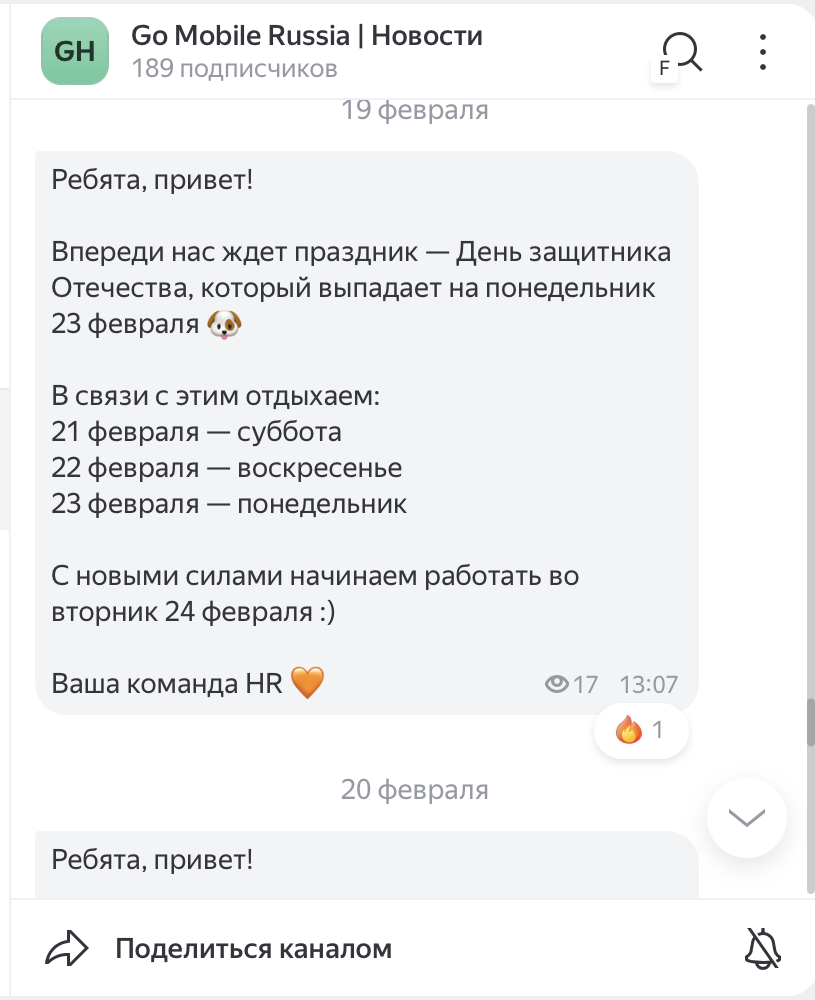Image resolution: width=815 pixels, height=1000 pixels.
Task: Click the share arrow icon
Action: [68, 948]
